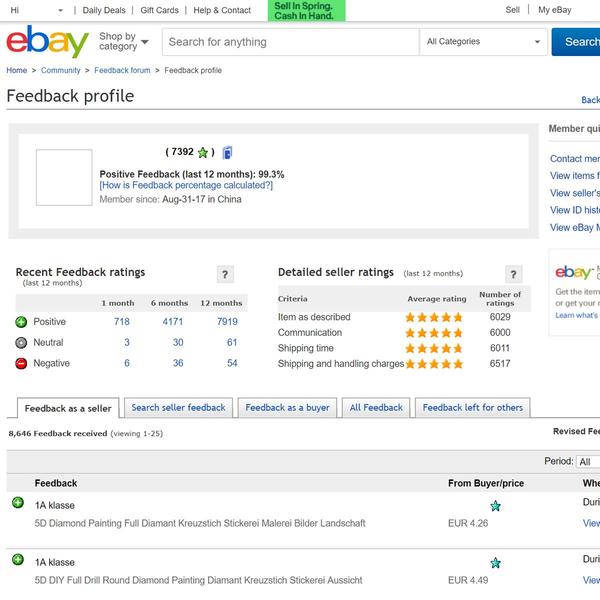Expand the Shop by category dropdown

tap(124, 41)
